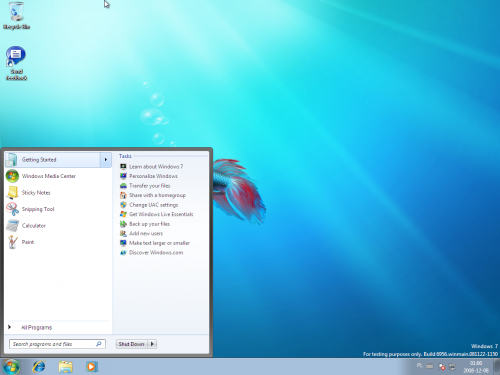Click the Shut Down button
Image resolution: width=500 pixels, height=375 pixels.
point(132,344)
